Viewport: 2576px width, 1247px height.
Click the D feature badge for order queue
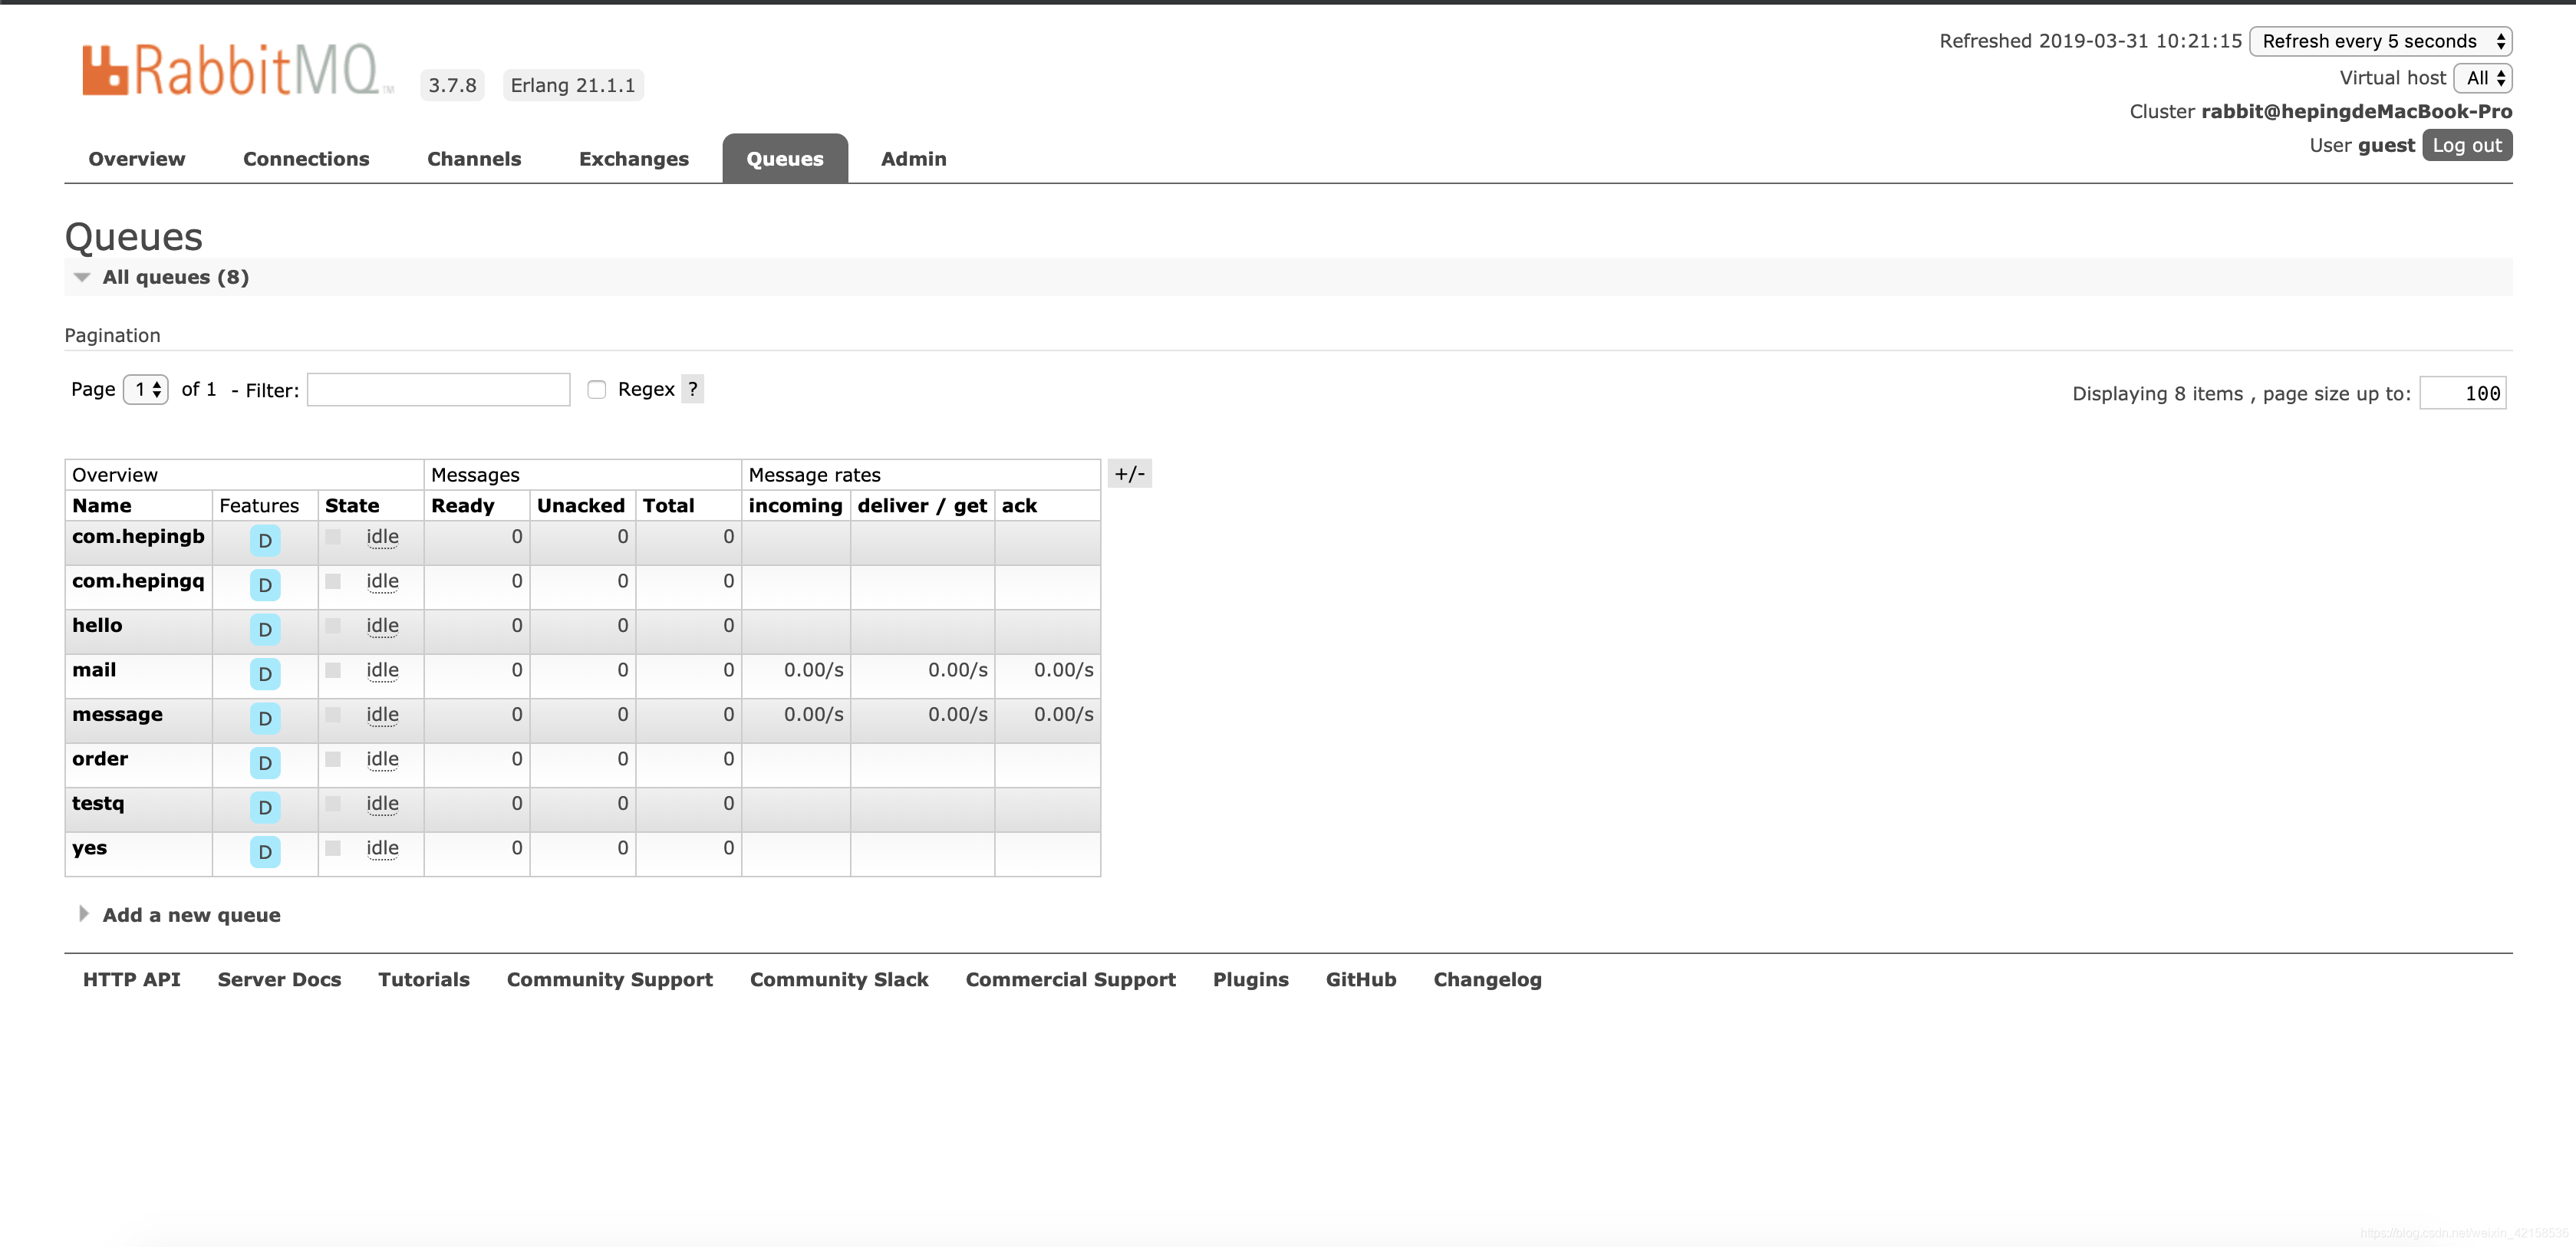265,763
